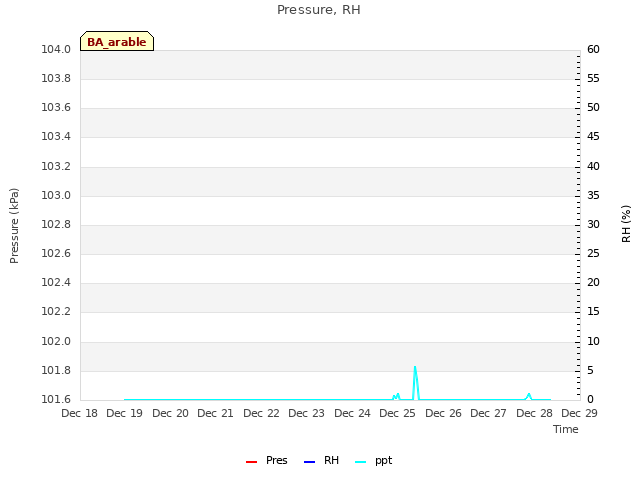Click the Dec 27 x-axis tick label
Screen dimensions: 640x480
[x=489, y=413]
